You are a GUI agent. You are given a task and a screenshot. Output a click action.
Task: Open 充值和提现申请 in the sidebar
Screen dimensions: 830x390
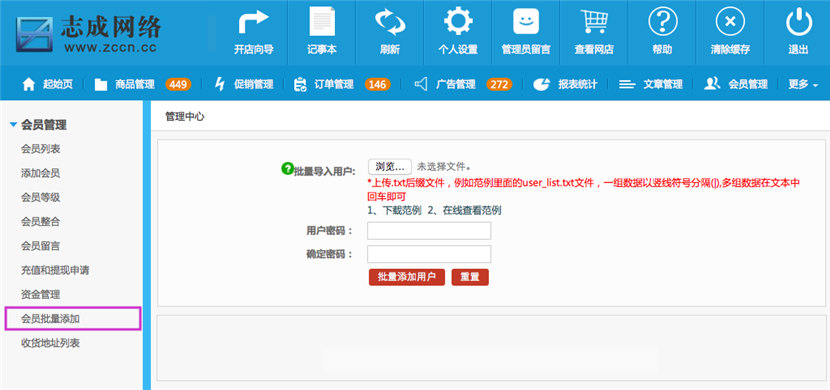click(x=55, y=270)
